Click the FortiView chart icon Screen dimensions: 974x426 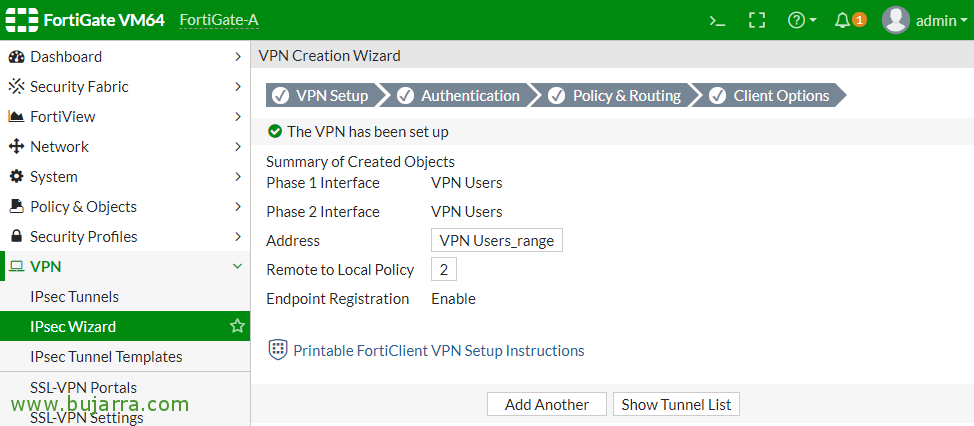[x=16, y=117]
